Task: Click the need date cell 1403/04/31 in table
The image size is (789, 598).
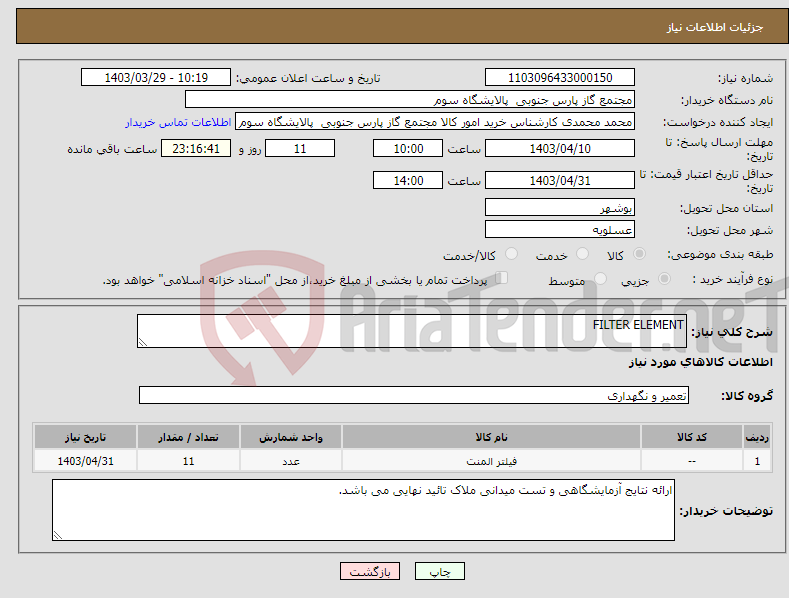Action: coord(86,461)
